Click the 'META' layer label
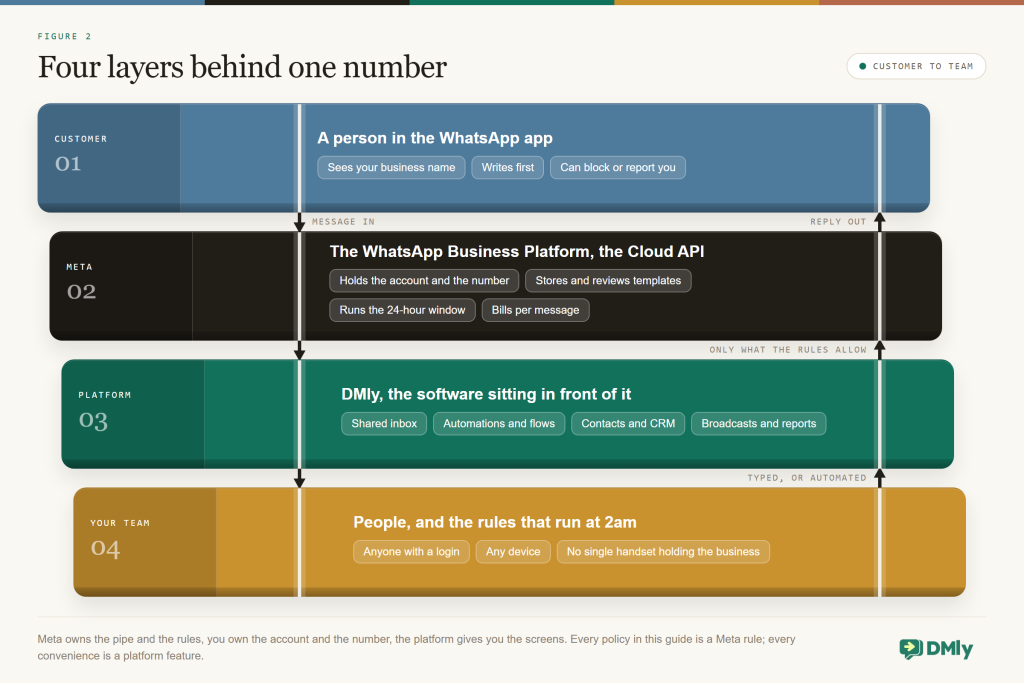The width and height of the screenshot is (1024, 683). coord(80,267)
